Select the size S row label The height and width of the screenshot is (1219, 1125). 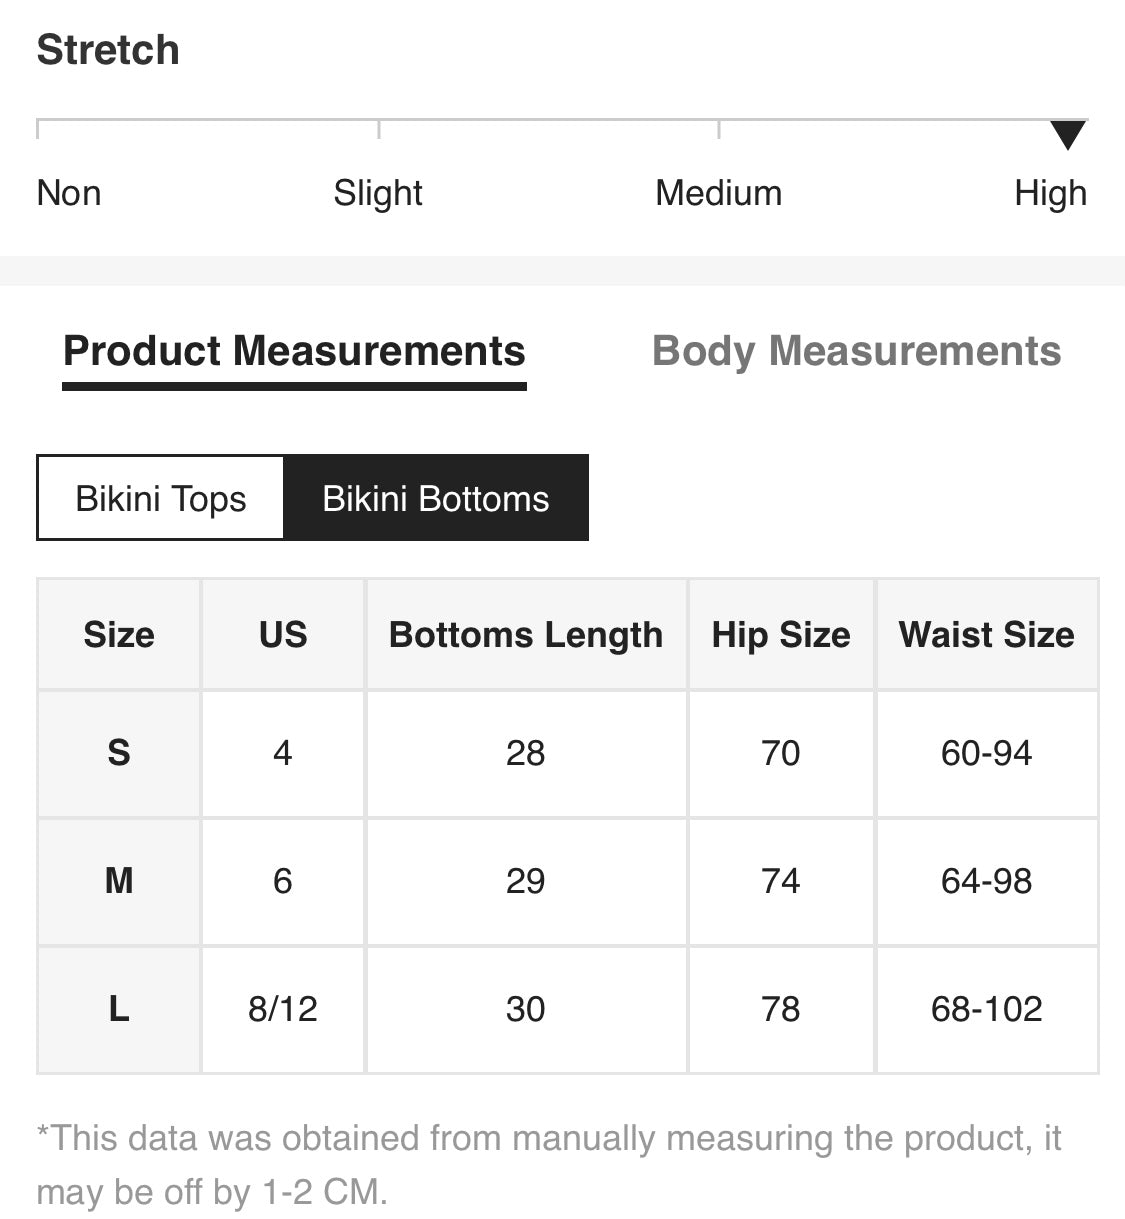click(119, 753)
